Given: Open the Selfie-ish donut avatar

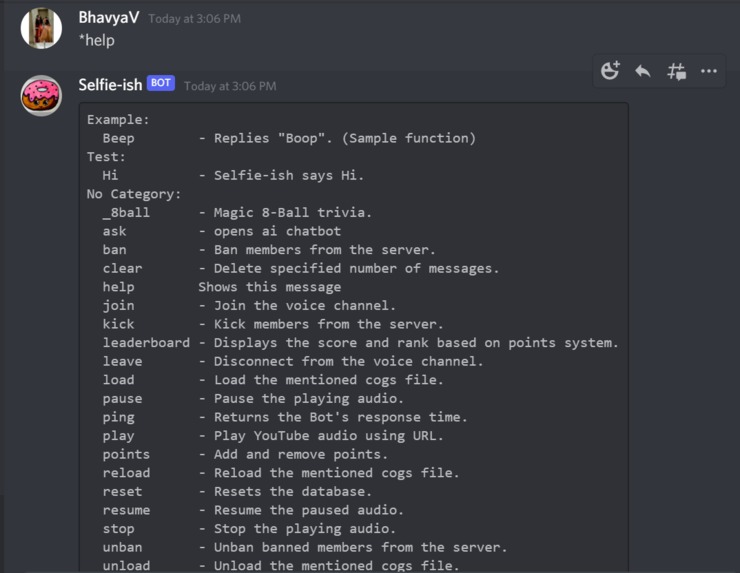Looking at the screenshot, I should pos(42,96).
